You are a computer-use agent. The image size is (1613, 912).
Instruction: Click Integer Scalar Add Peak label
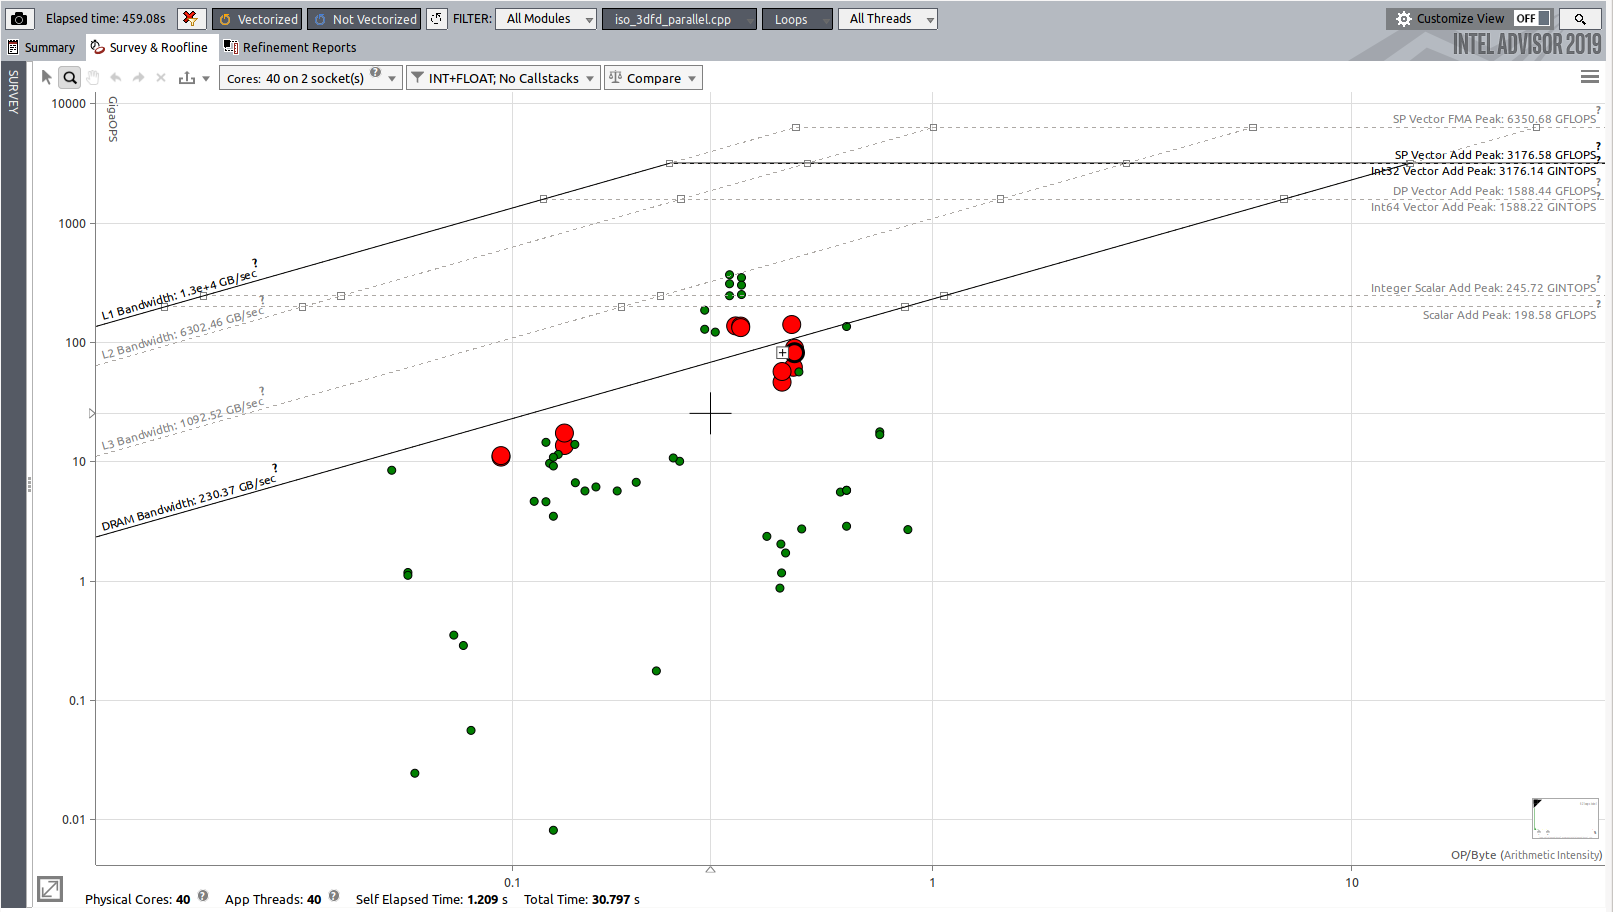coord(1483,288)
